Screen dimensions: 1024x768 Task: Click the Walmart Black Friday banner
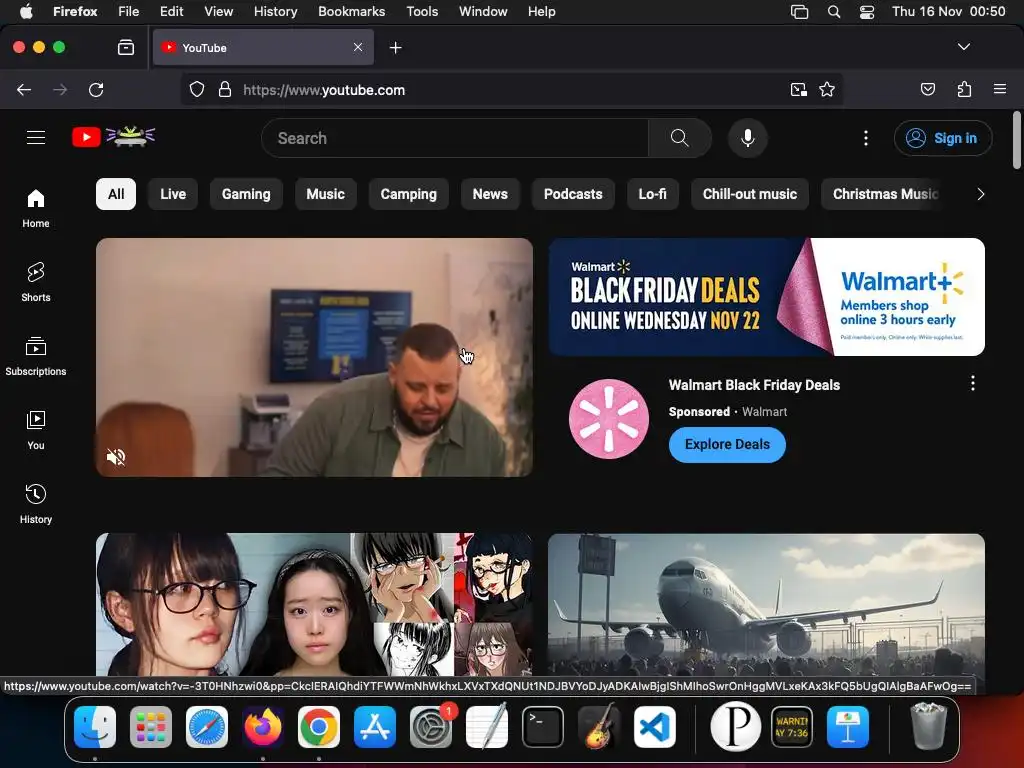pyautogui.click(x=767, y=297)
